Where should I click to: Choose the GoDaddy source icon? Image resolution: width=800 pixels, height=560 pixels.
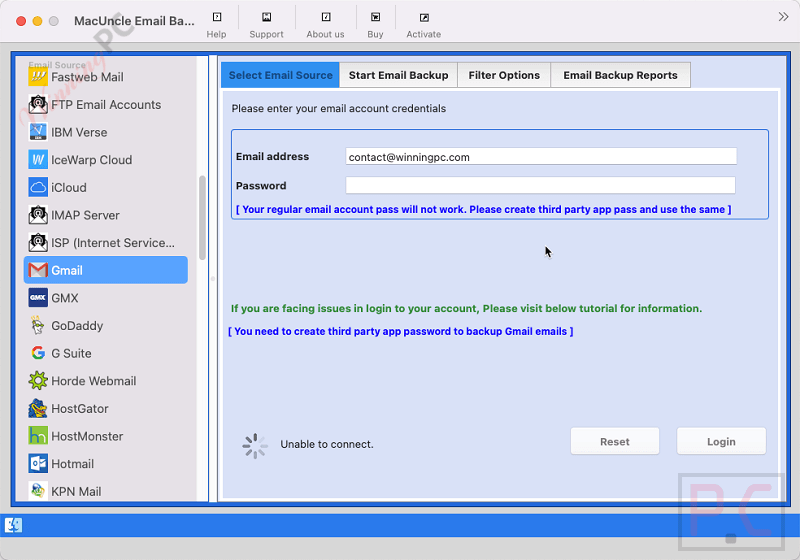point(38,325)
